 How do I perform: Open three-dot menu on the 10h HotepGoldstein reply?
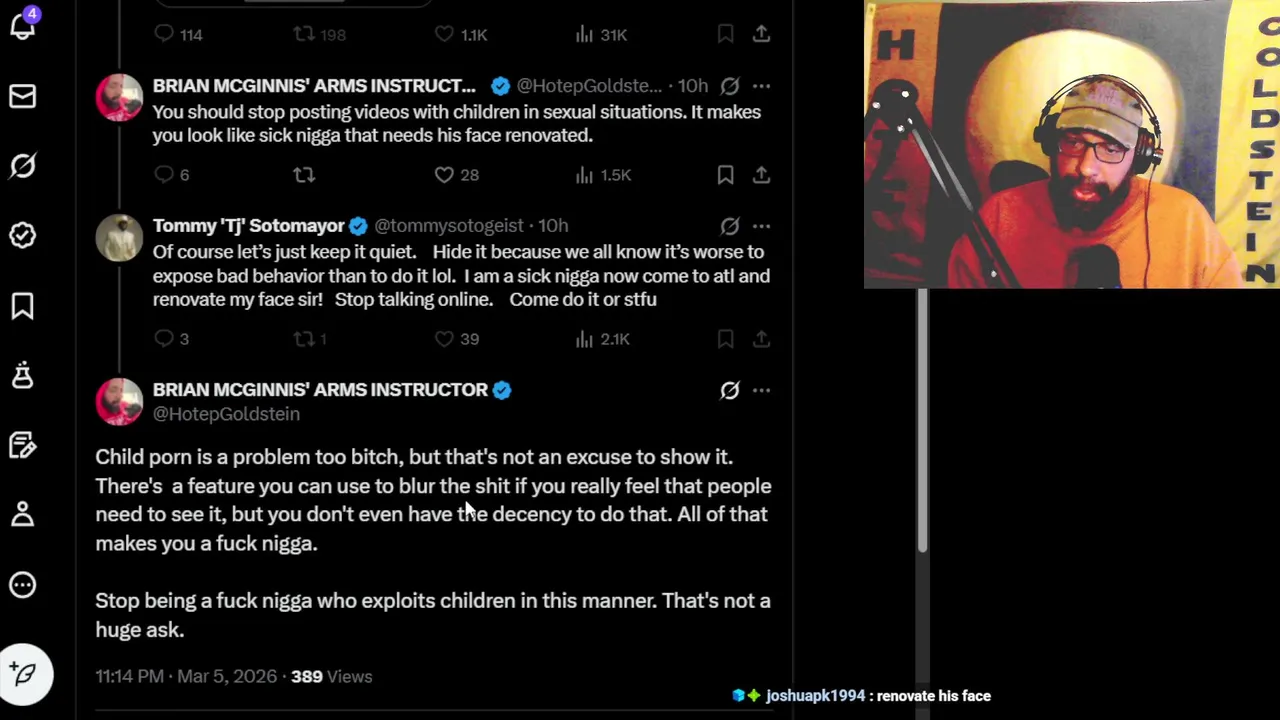click(761, 86)
